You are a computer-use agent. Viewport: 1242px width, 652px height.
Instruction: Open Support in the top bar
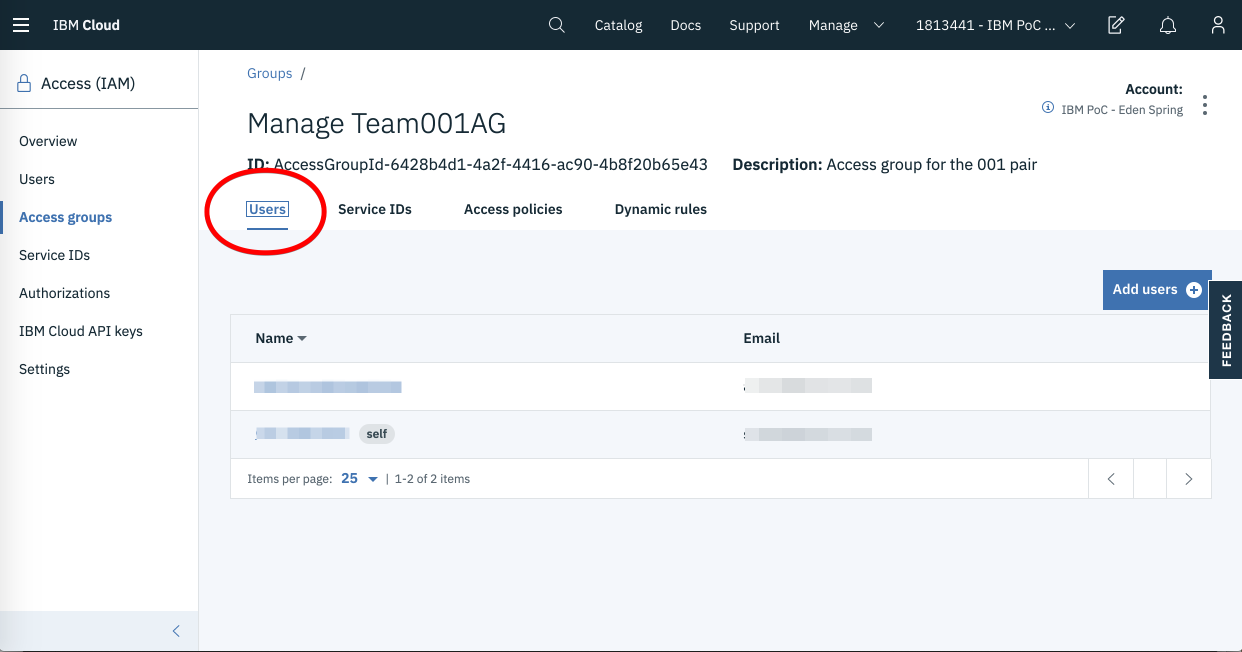click(x=754, y=25)
